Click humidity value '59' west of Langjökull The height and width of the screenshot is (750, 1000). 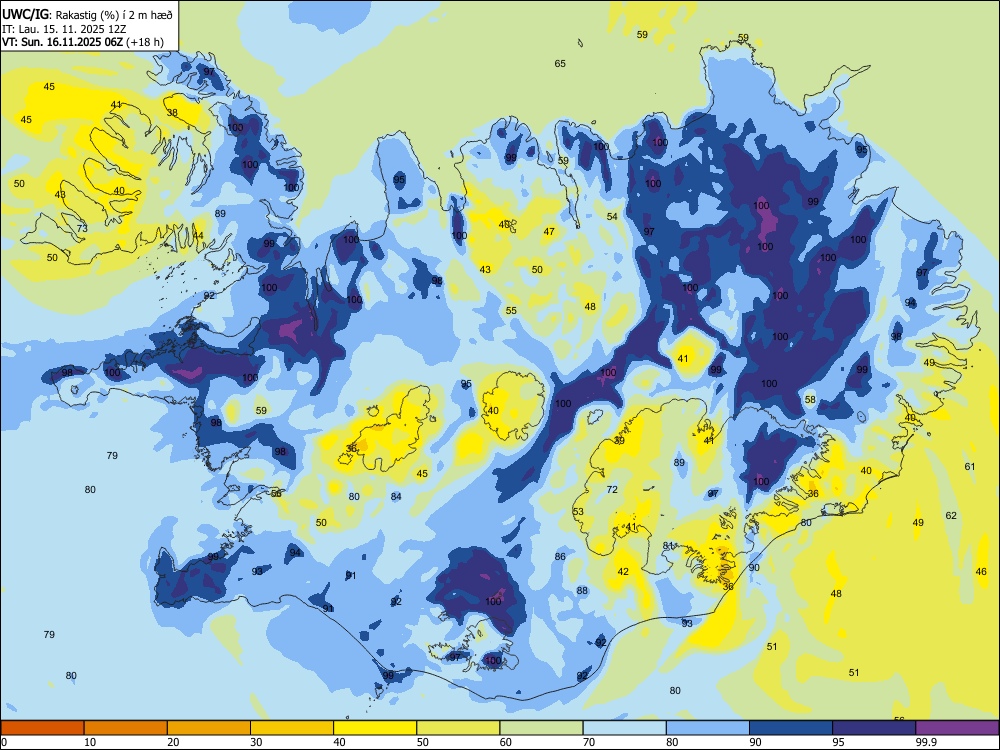261,411
